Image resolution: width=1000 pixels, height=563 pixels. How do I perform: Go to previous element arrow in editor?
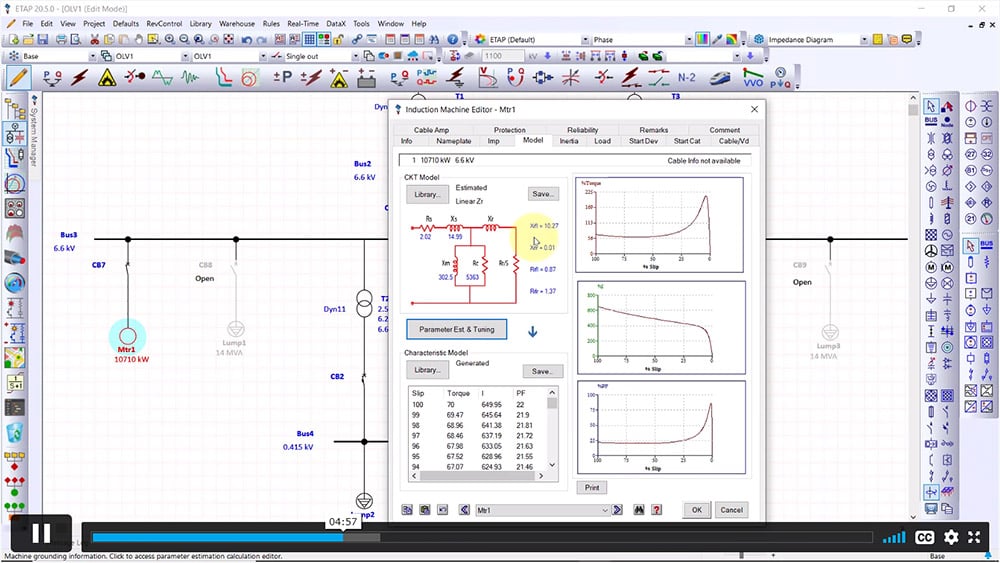(x=464, y=510)
